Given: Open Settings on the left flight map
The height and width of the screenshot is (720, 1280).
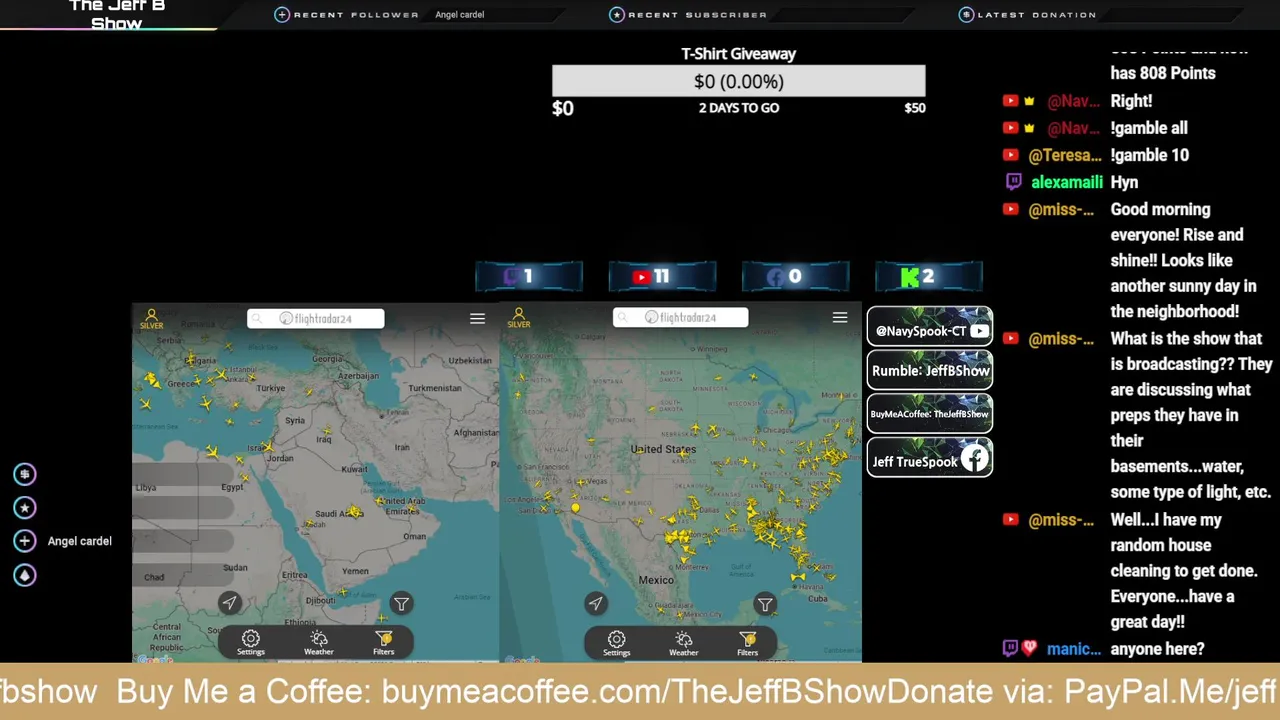Looking at the screenshot, I should [x=251, y=642].
